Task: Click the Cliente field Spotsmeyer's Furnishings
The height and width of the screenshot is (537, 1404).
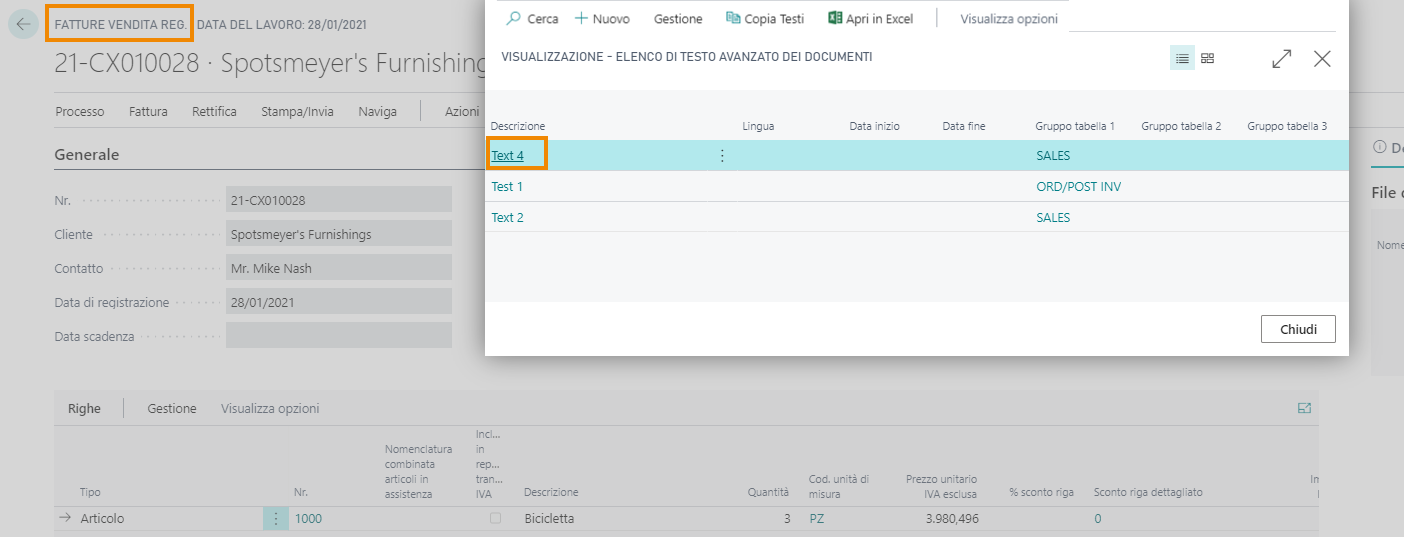Action: click(338, 235)
